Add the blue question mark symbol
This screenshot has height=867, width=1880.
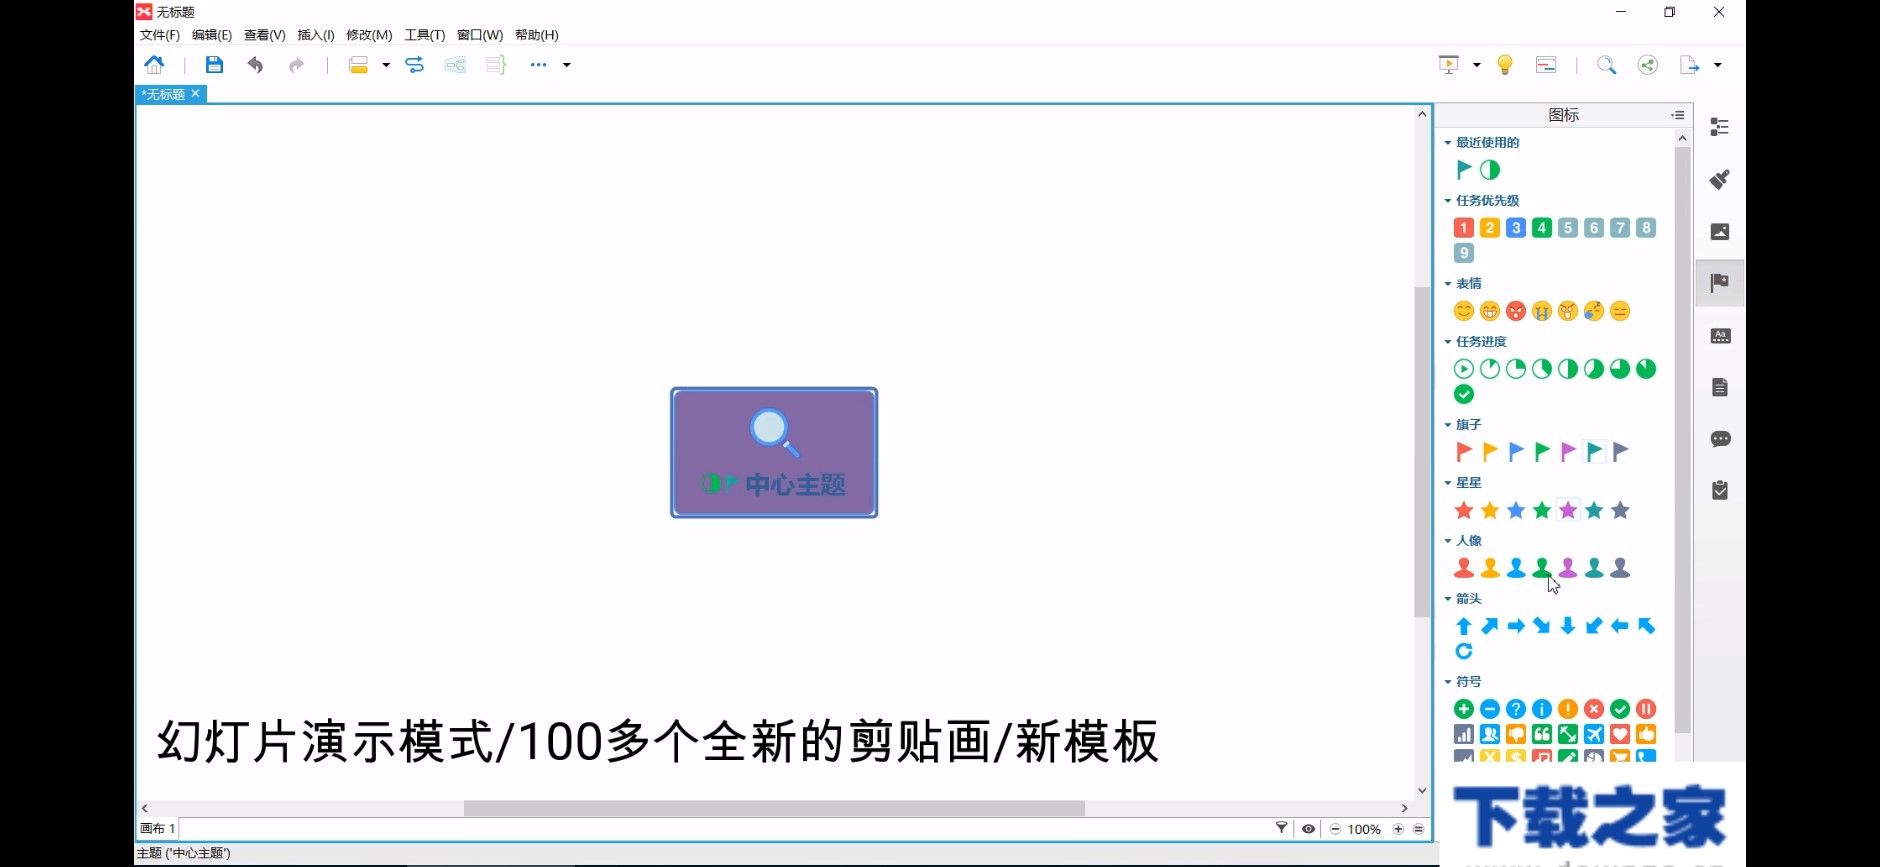tap(1516, 709)
